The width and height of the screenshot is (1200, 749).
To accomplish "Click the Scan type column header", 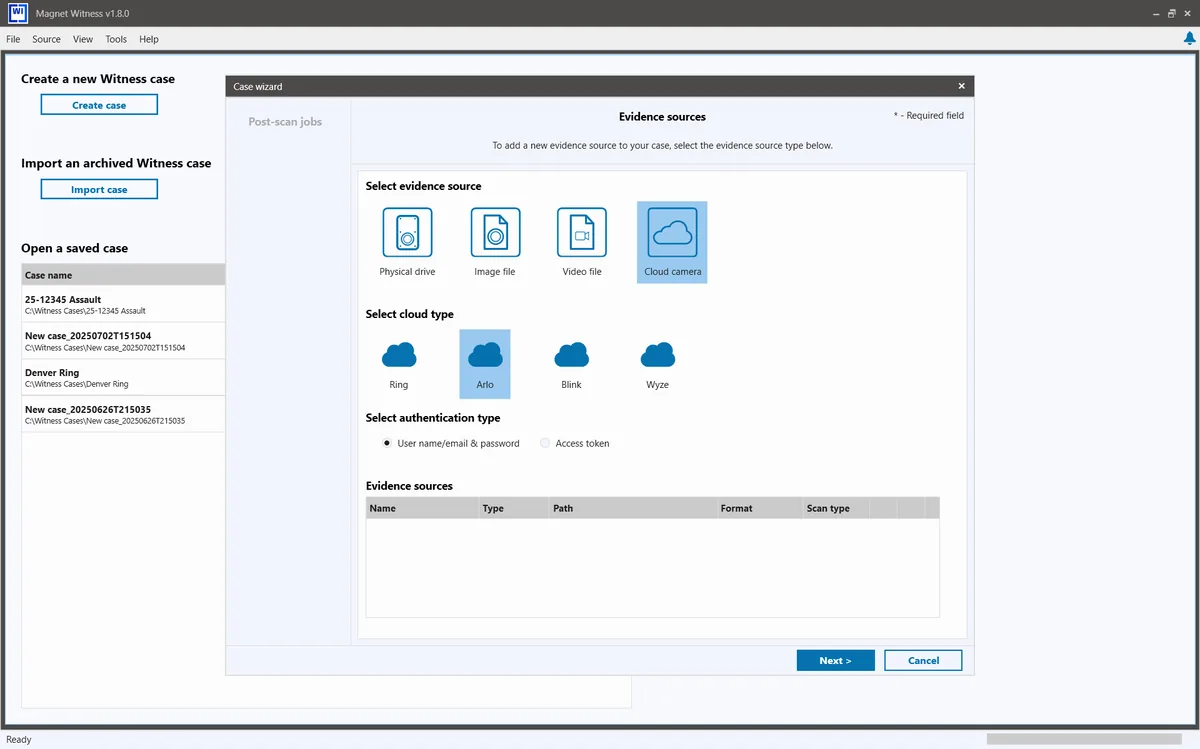I will [835, 508].
